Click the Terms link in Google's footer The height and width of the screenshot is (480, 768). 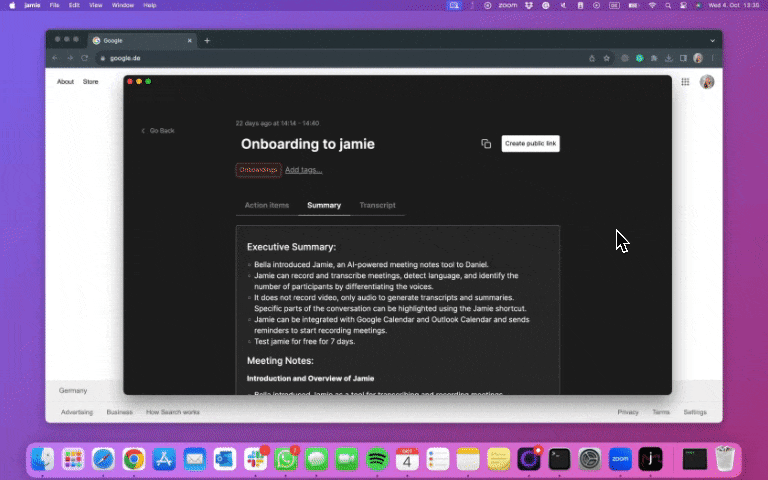tap(661, 412)
